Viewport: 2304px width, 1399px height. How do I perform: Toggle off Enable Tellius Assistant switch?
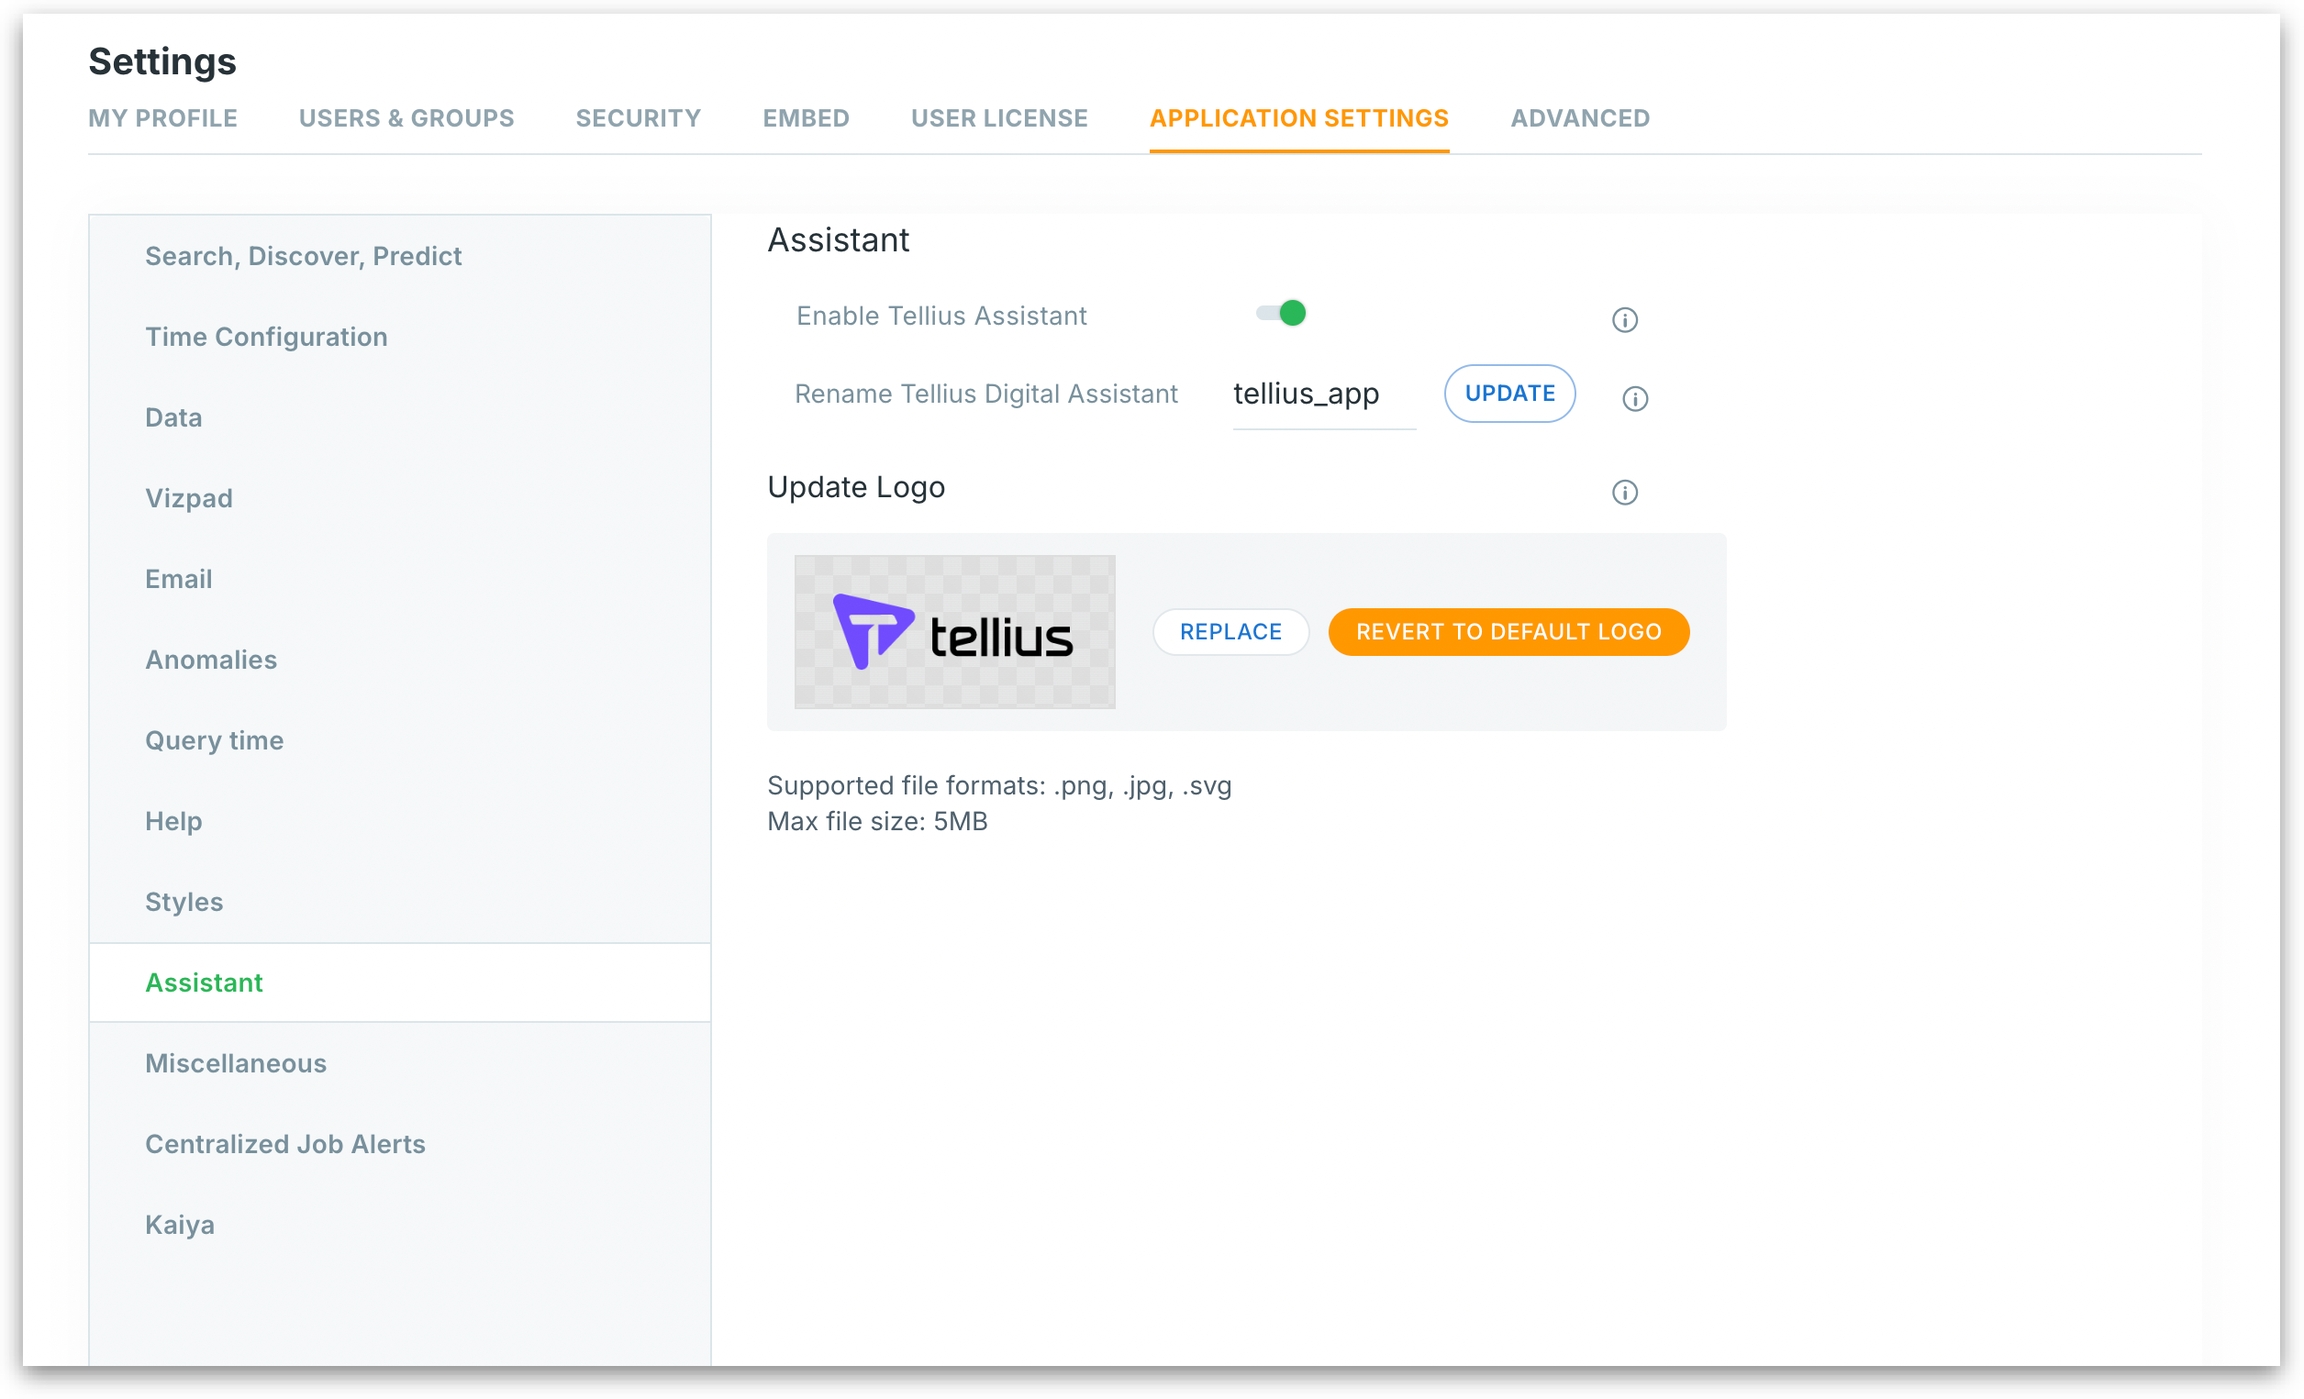coord(1282,314)
